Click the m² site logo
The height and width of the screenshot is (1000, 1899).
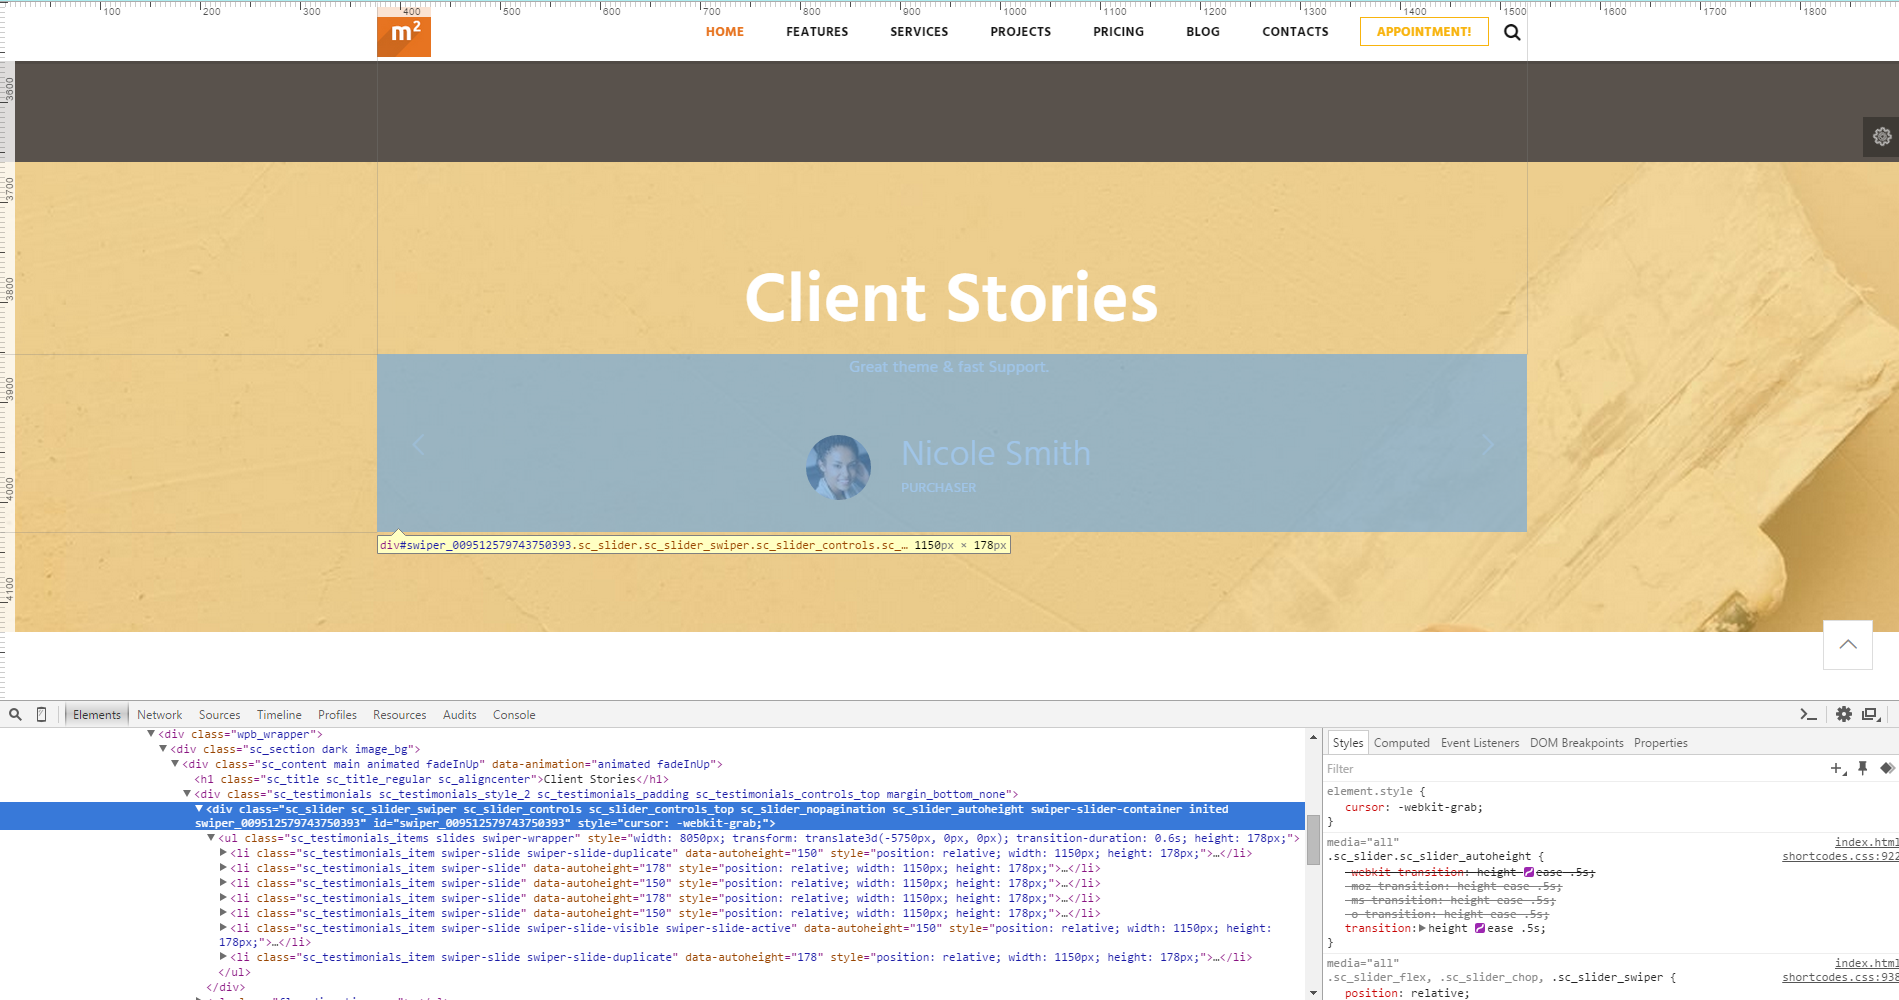(x=404, y=34)
